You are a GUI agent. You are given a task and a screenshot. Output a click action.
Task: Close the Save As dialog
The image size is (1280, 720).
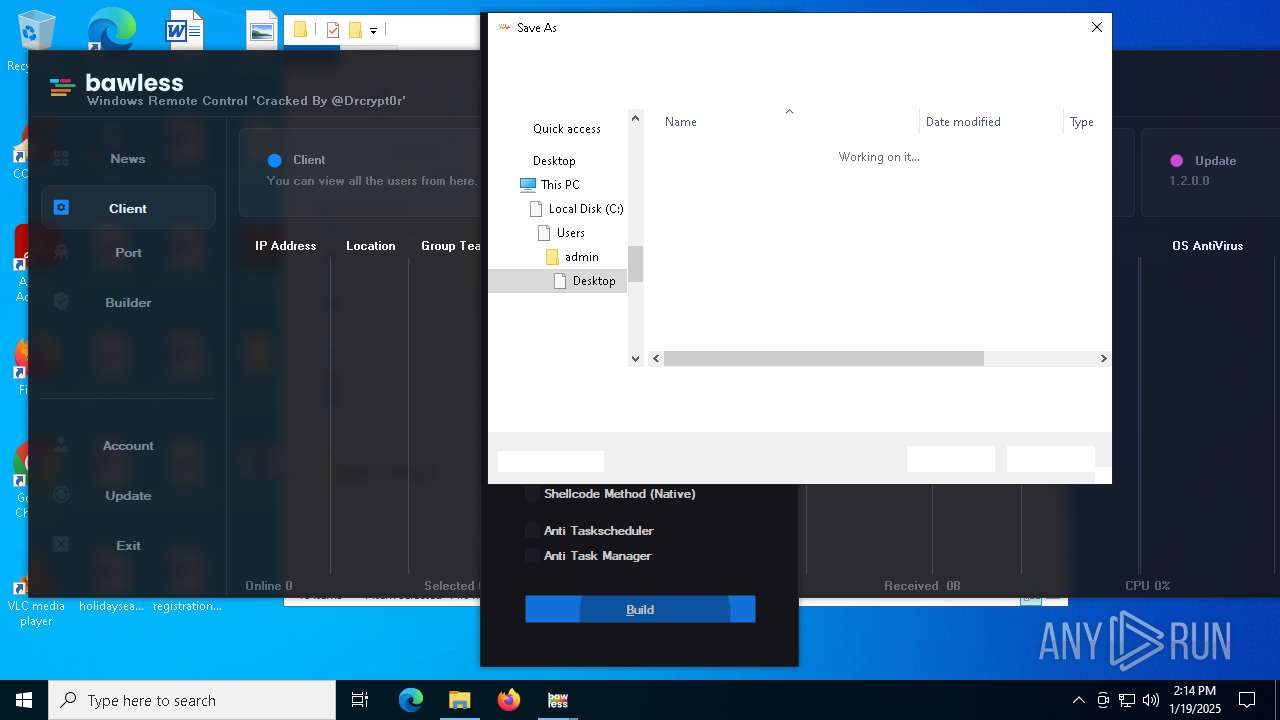click(x=1097, y=27)
